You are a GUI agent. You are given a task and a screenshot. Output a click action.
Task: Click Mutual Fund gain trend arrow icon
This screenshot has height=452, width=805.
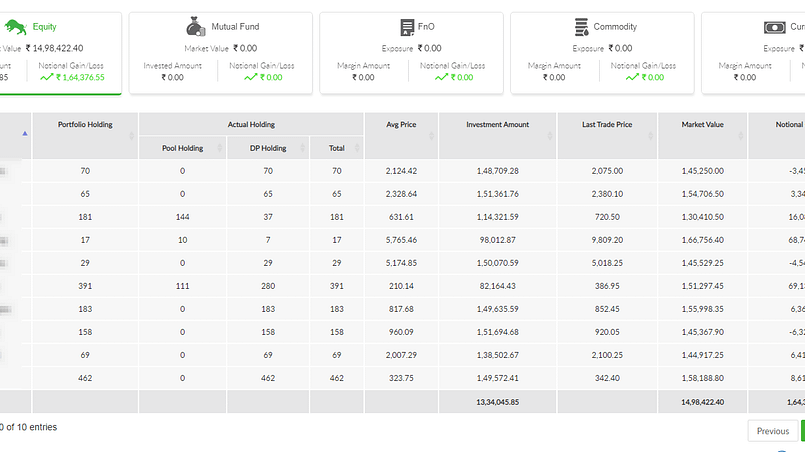(x=251, y=78)
